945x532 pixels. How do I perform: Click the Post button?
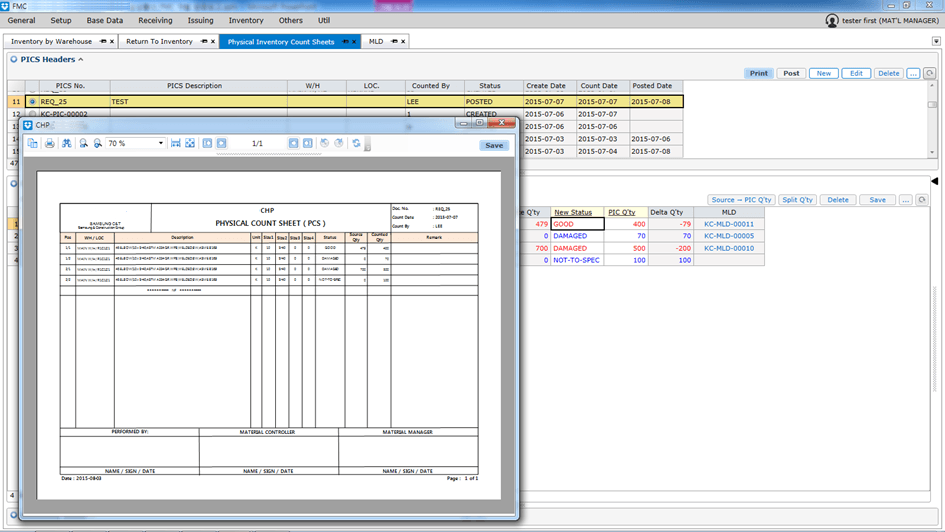791,73
